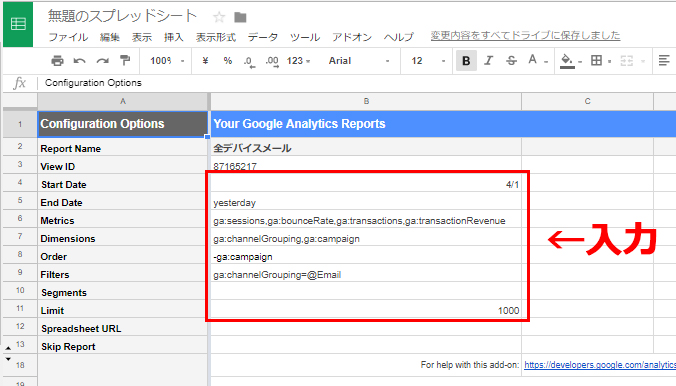Open the 表示 menu
Viewport: 676px width, 386px height.
pyautogui.click(x=142, y=38)
